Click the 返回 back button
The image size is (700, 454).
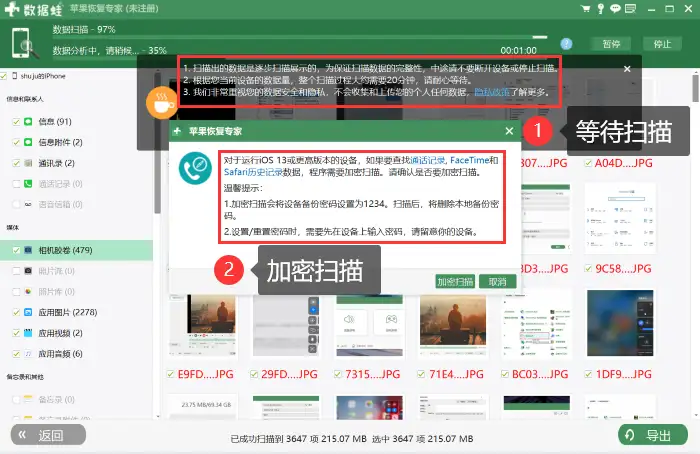[48, 435]
